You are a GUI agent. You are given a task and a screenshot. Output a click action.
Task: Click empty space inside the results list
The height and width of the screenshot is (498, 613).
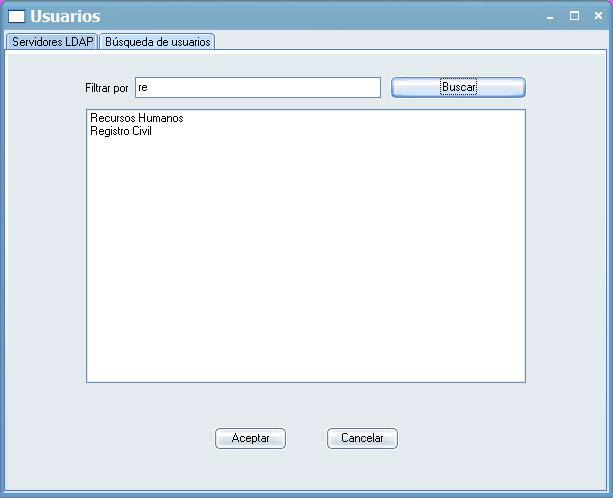click(305, 260)
